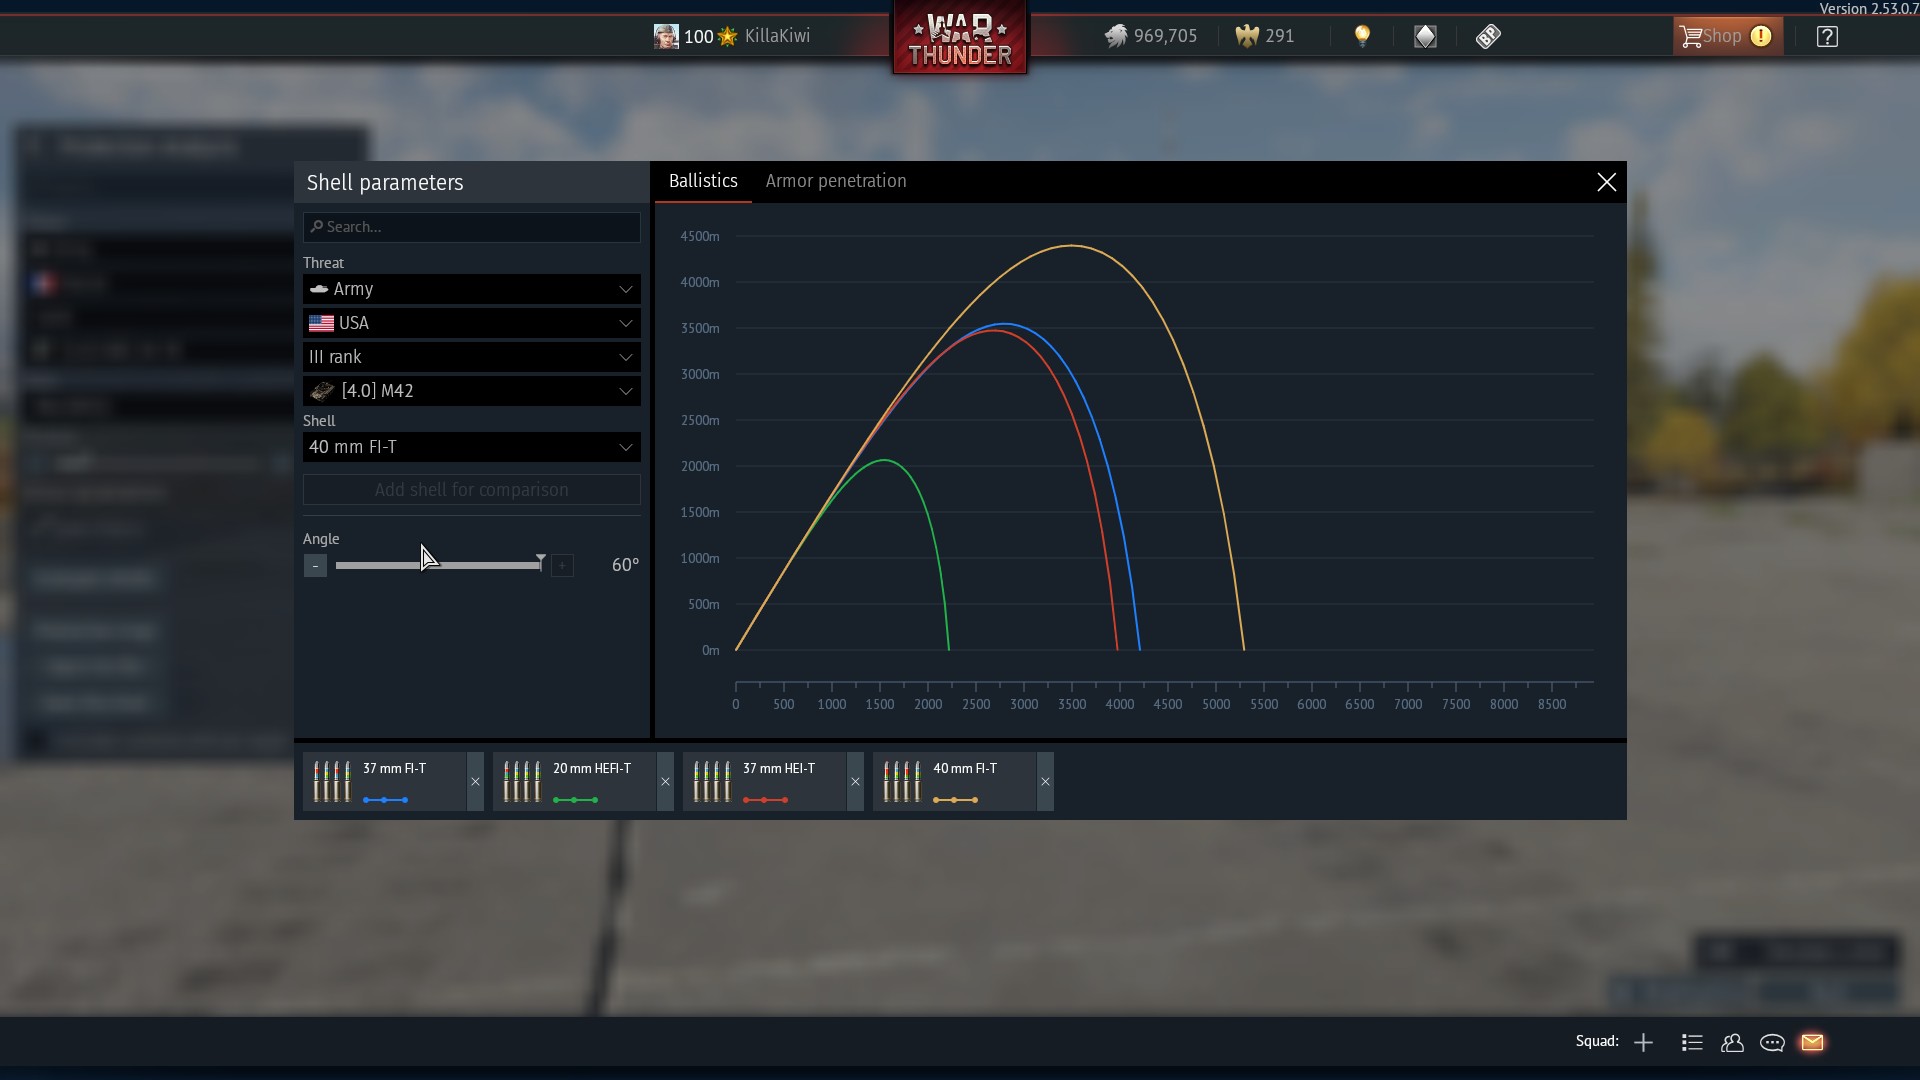Open the mail envelope icon
This screenshot has height=1080, width=1920.
coord(1812,1042)
